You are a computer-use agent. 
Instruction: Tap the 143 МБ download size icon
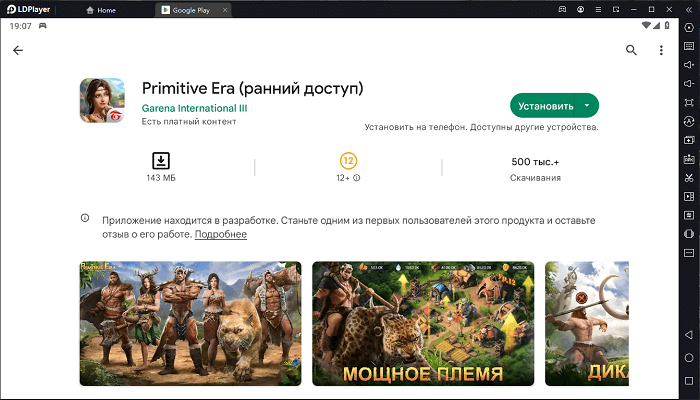tap(161, 161)
